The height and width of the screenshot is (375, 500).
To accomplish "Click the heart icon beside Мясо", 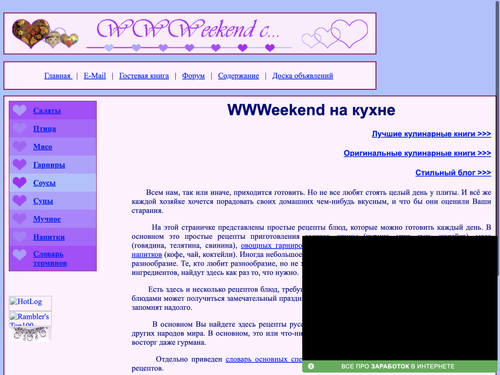I will point(20,146).
